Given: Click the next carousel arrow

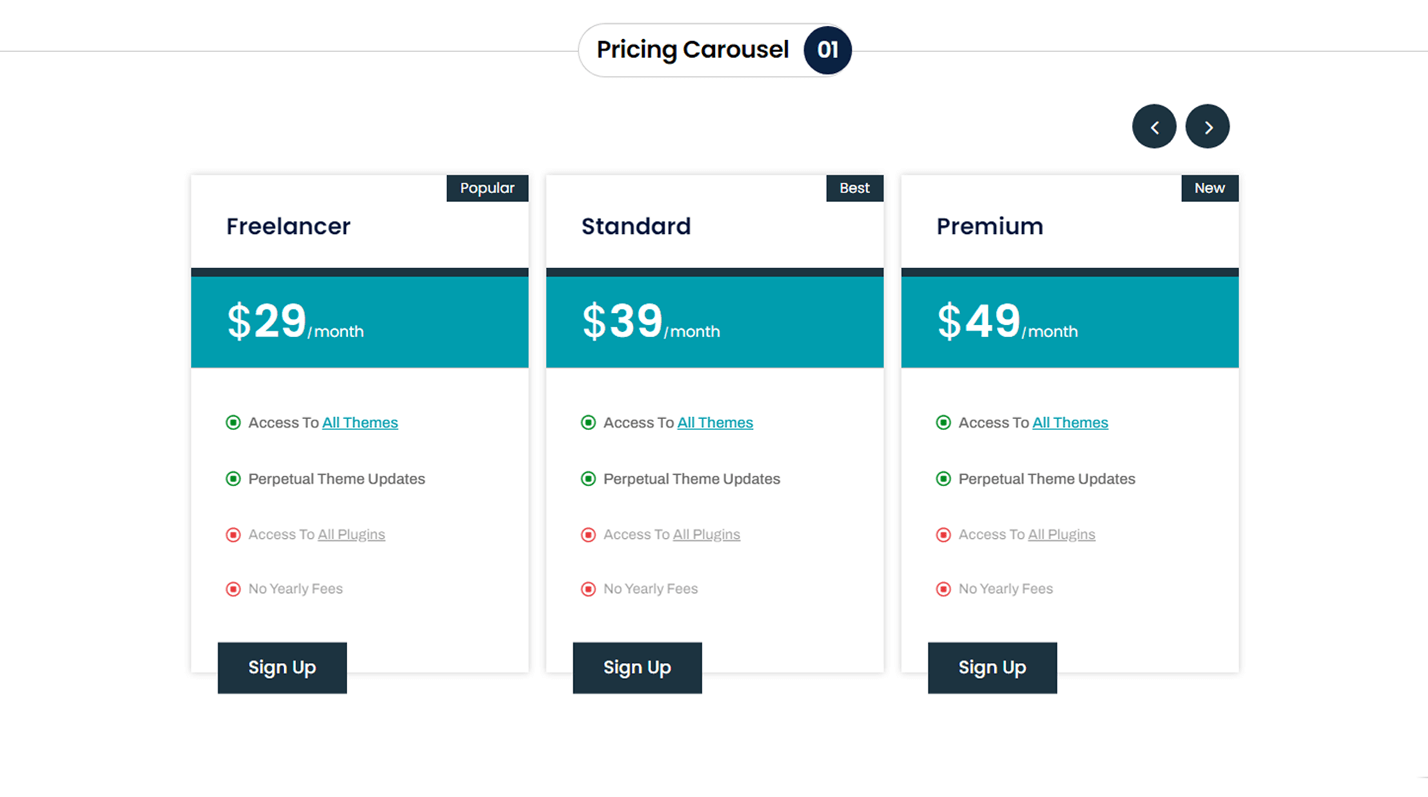Looking at the screenshot, I should coord(1207,127).
